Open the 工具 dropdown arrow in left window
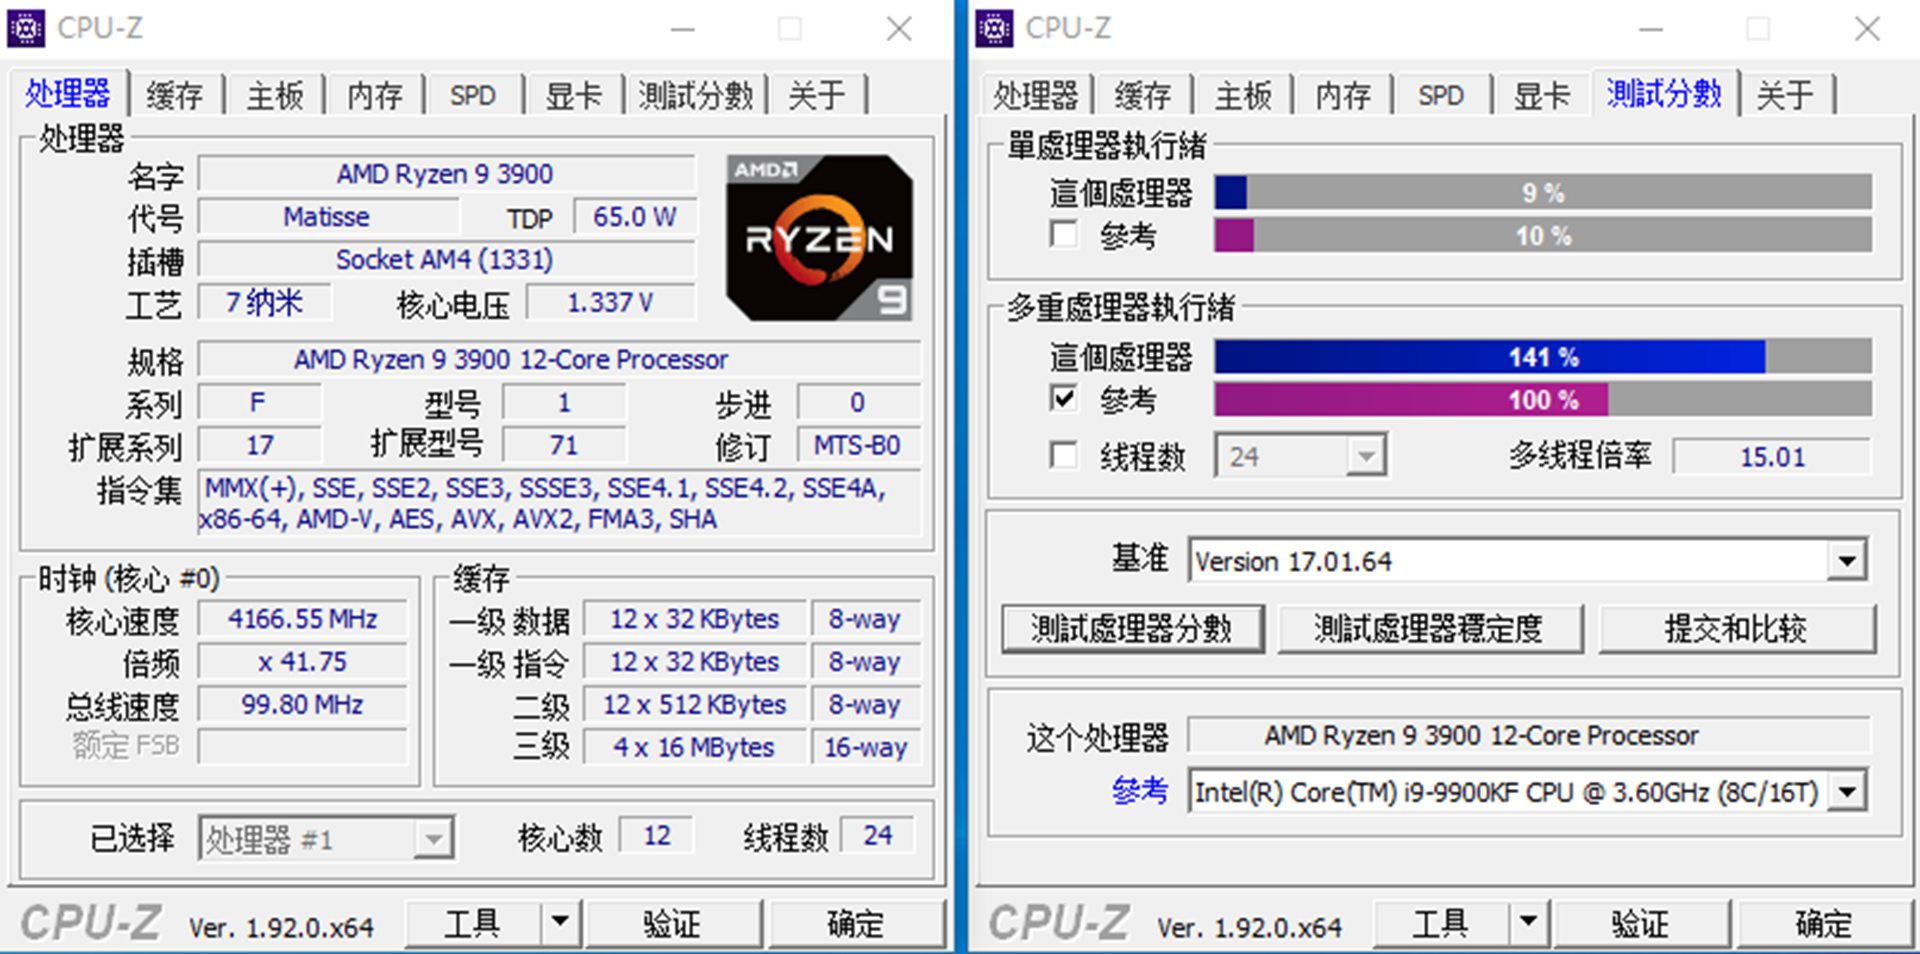 tap(561, 922)
